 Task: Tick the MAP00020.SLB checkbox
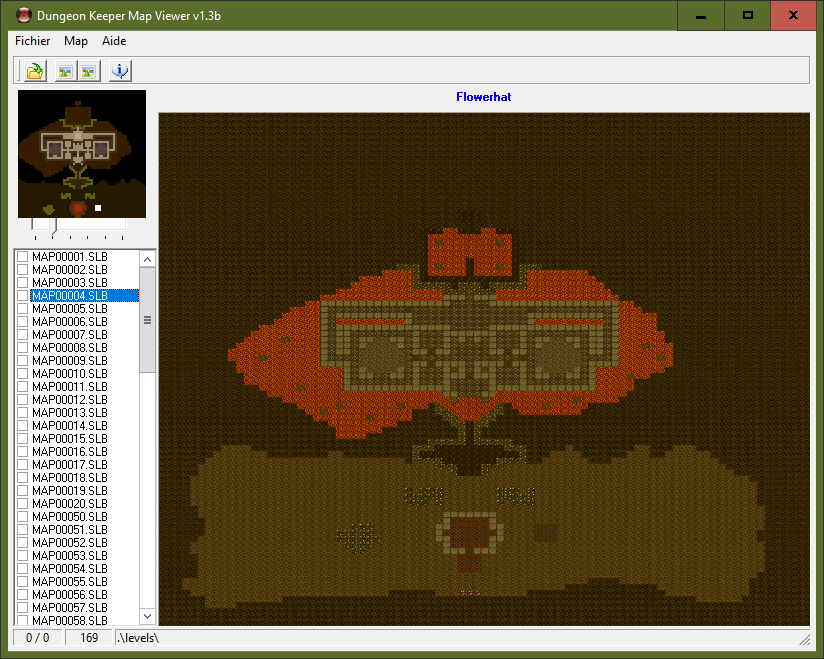pyautogui.click(x=23, y=503)
